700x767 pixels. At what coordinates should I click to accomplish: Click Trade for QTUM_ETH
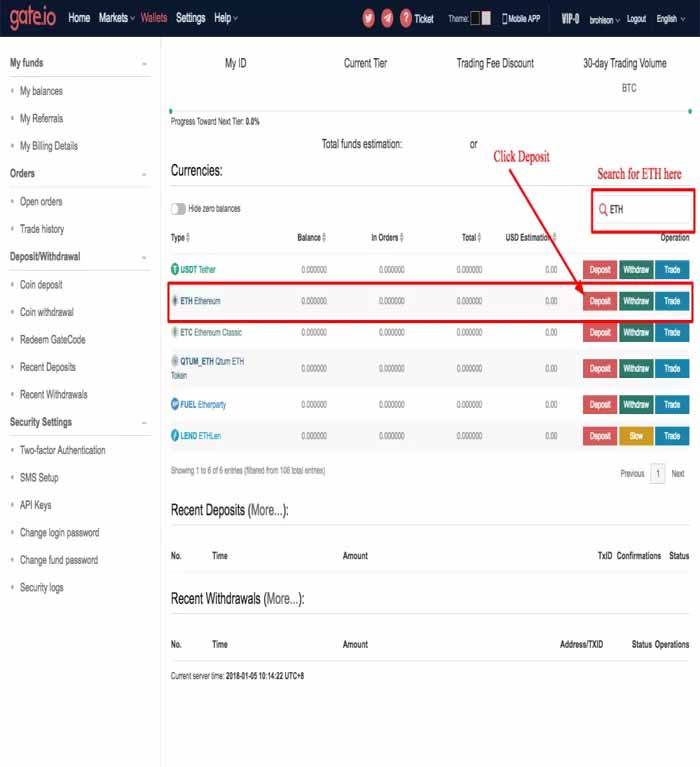point(672,368)
